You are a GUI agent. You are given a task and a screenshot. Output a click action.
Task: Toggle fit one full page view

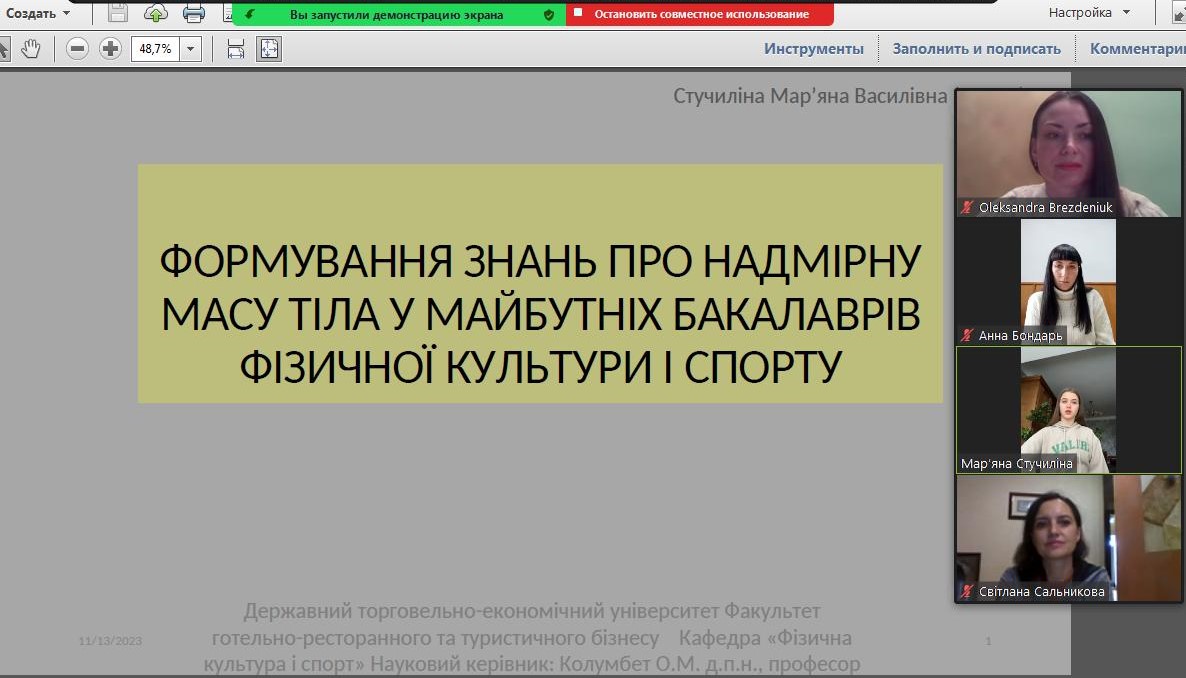click(x=268, y=48)
